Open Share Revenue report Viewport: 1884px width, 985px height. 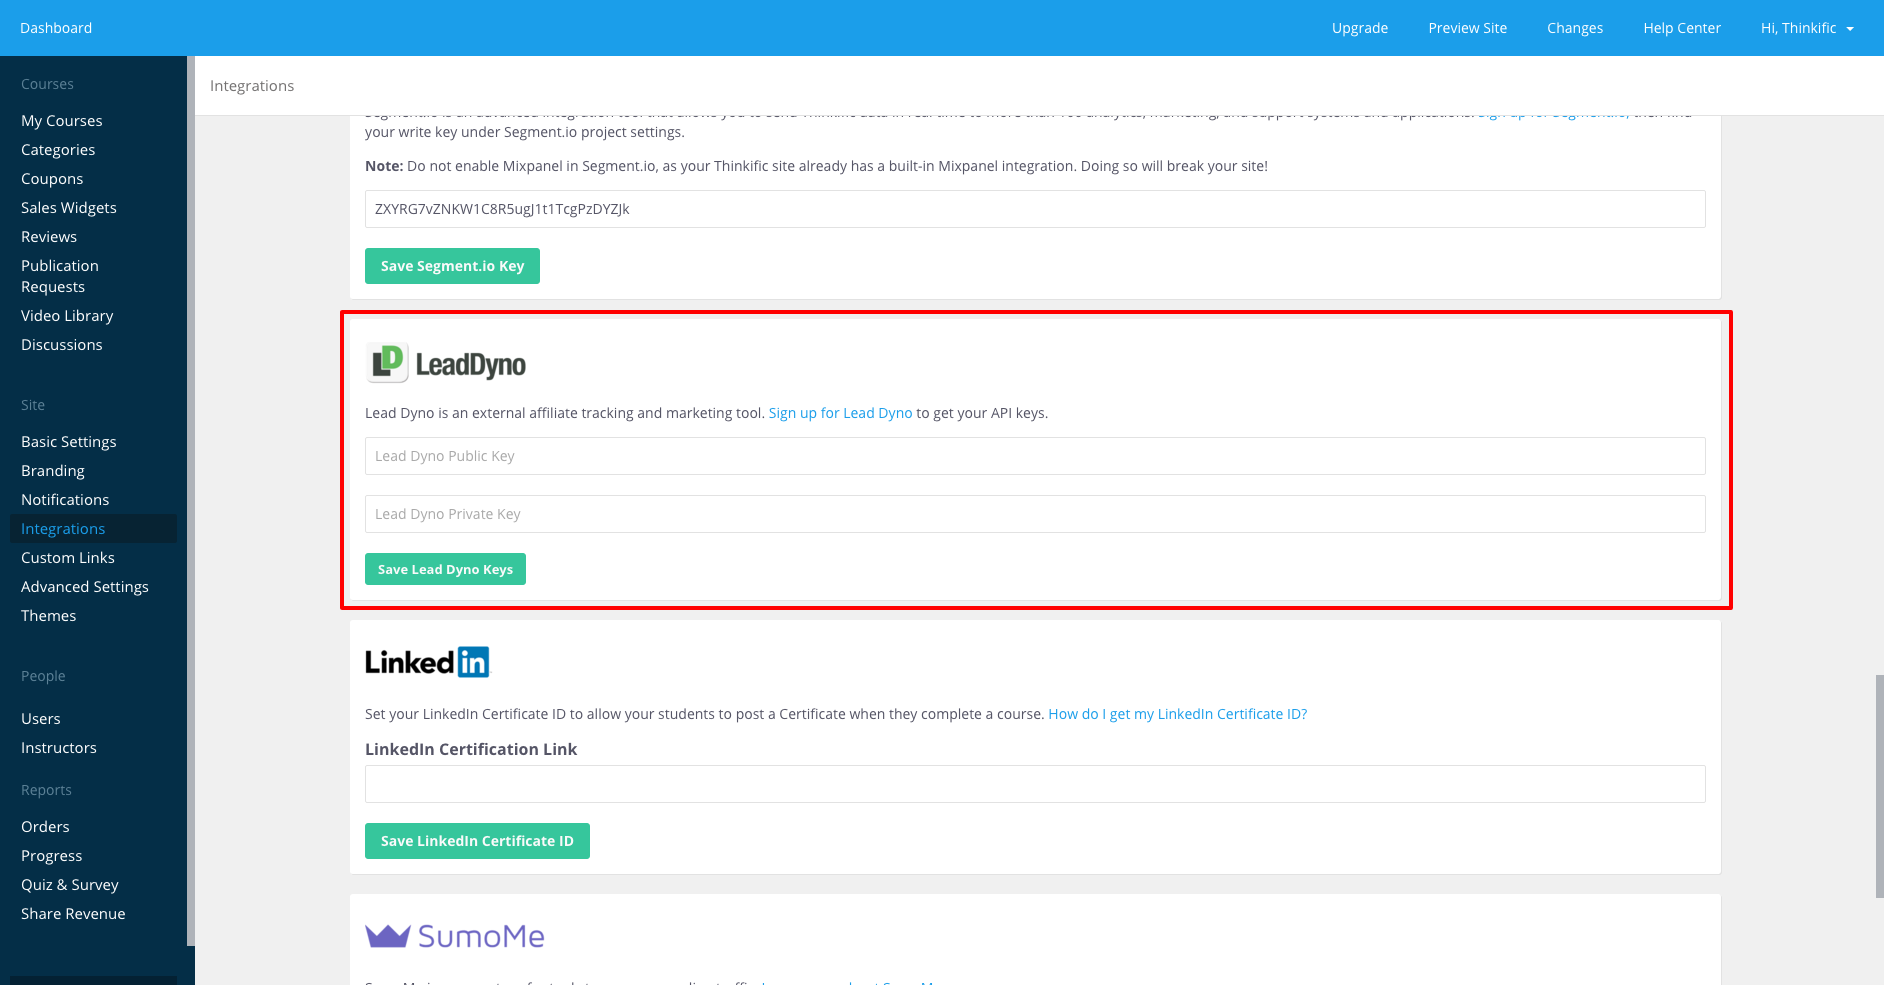(73, 914)
